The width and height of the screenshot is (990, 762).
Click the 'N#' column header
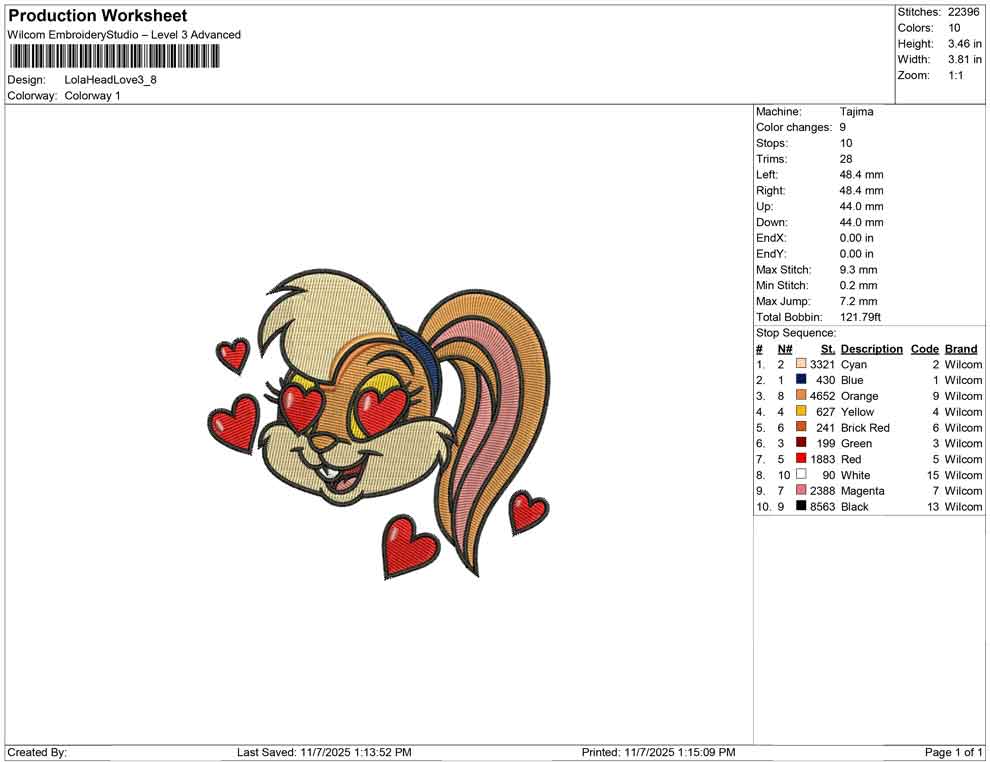coord(785,349)
